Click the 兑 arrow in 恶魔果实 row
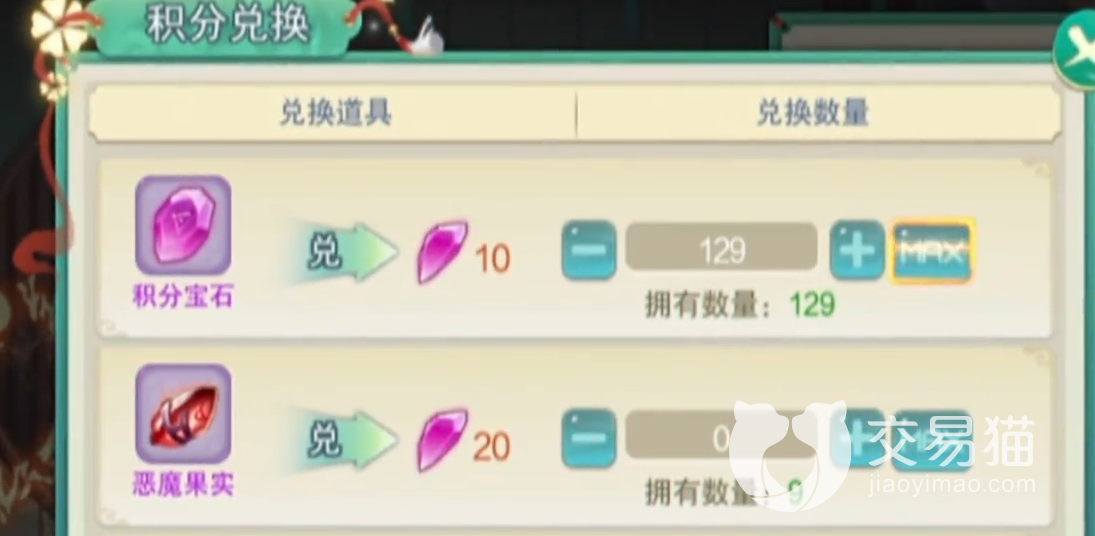1095x536 pixels. 343,440
